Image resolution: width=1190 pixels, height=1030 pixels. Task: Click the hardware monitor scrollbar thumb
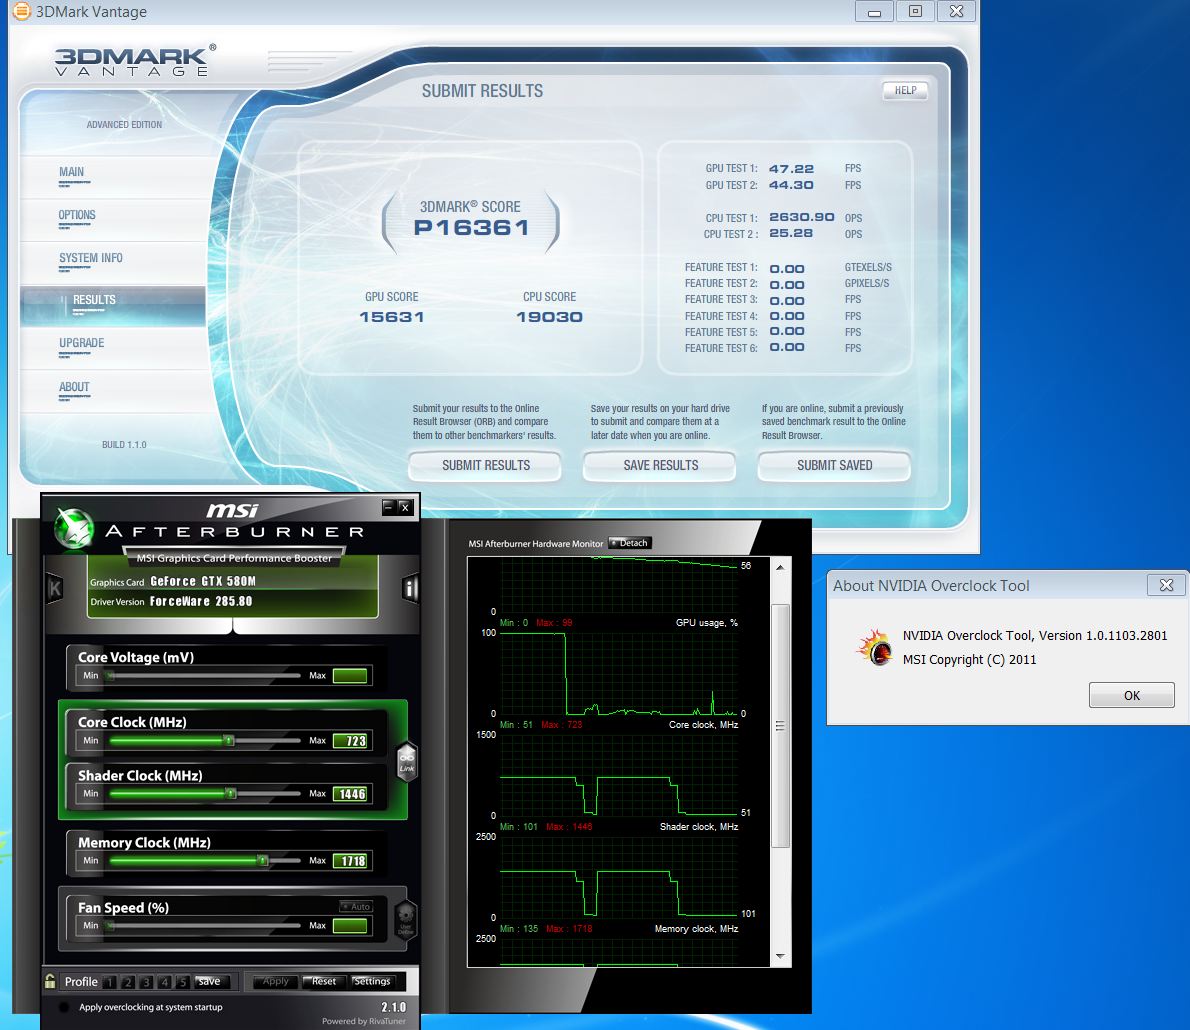pos(780,726)
